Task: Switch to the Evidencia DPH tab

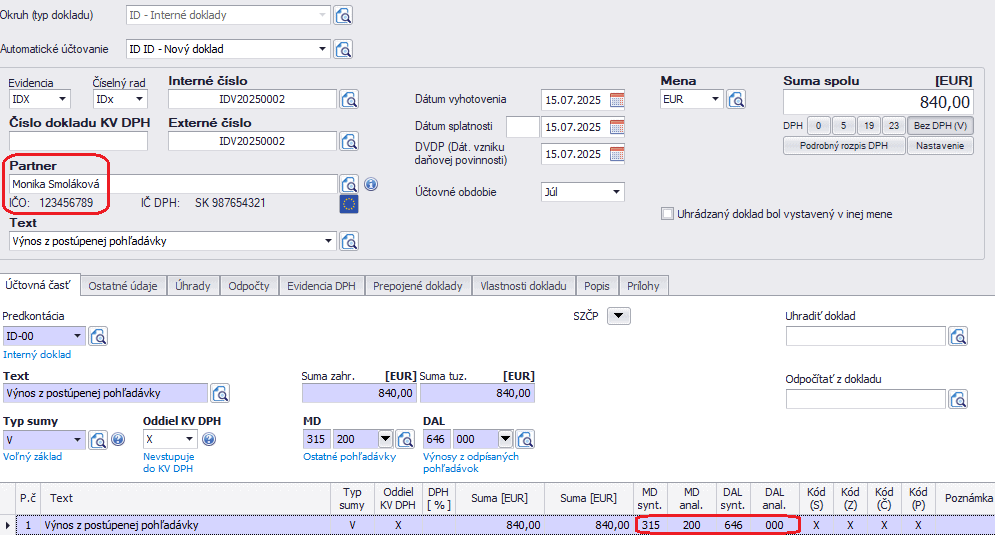Action: click(321, 286)
